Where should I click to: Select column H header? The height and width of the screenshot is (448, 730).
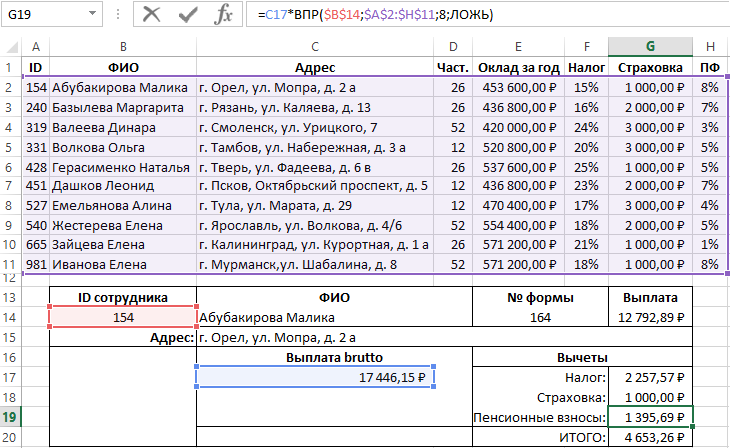coord(709,47)
